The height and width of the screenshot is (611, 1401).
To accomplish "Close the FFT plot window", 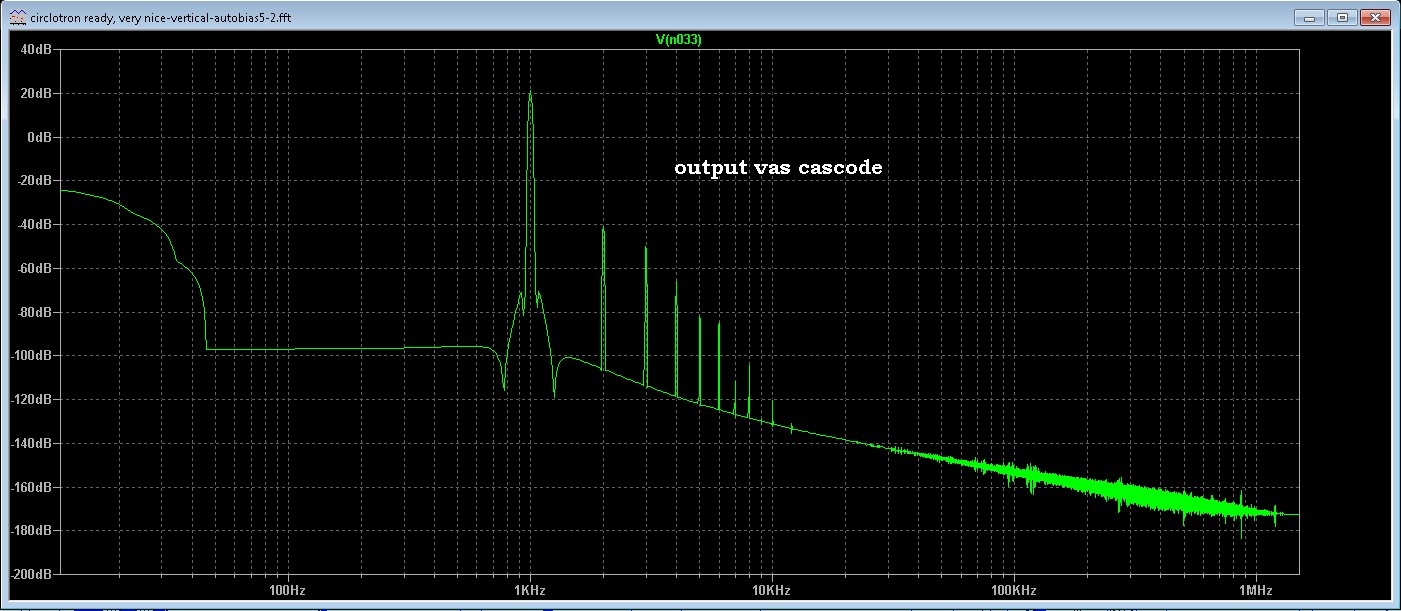I will [x=1375, y=17].
